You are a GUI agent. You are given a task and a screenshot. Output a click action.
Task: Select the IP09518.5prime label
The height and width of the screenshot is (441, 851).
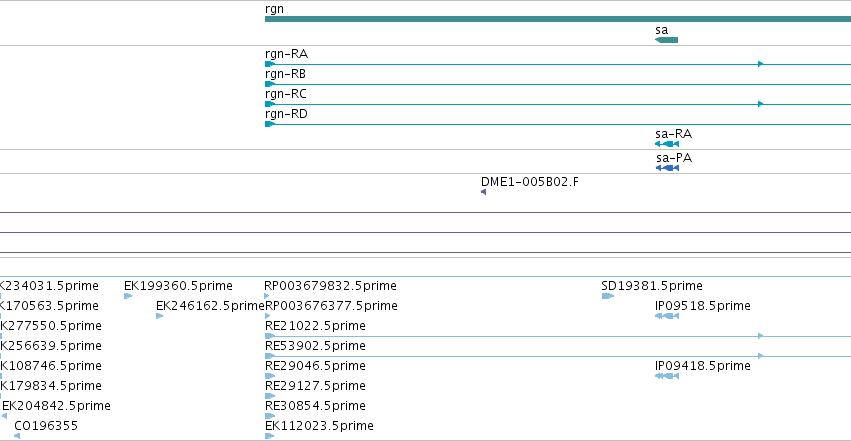703,306
